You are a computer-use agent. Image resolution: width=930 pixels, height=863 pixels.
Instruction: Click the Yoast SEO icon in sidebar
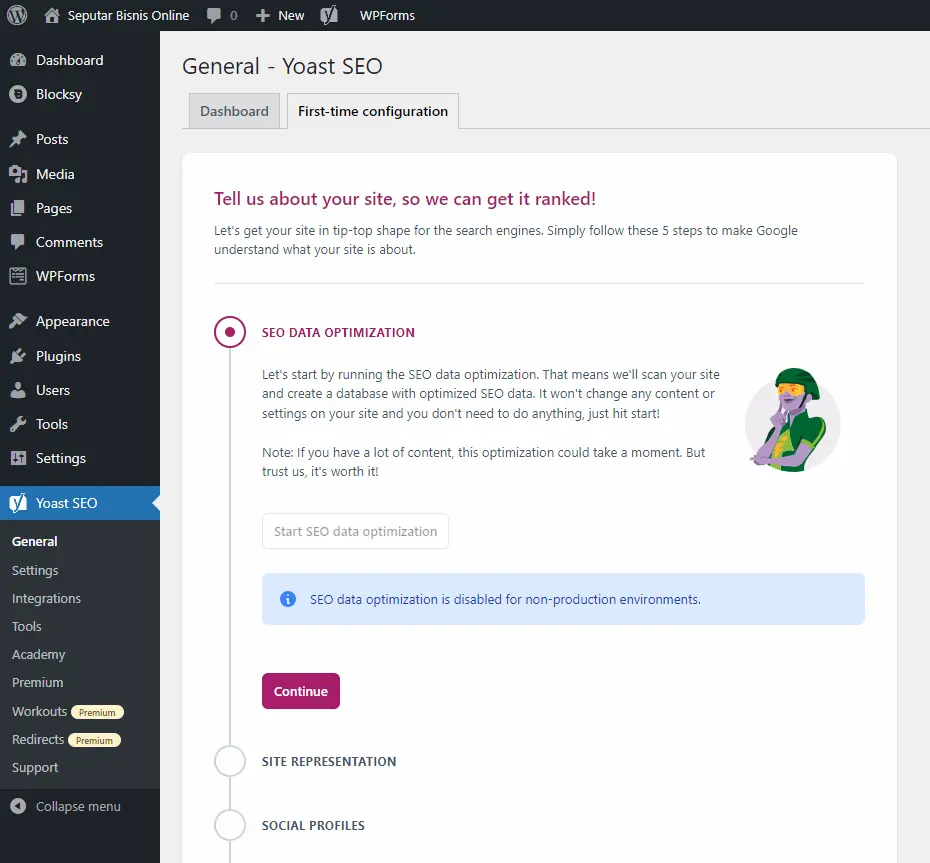pos(18,503)
